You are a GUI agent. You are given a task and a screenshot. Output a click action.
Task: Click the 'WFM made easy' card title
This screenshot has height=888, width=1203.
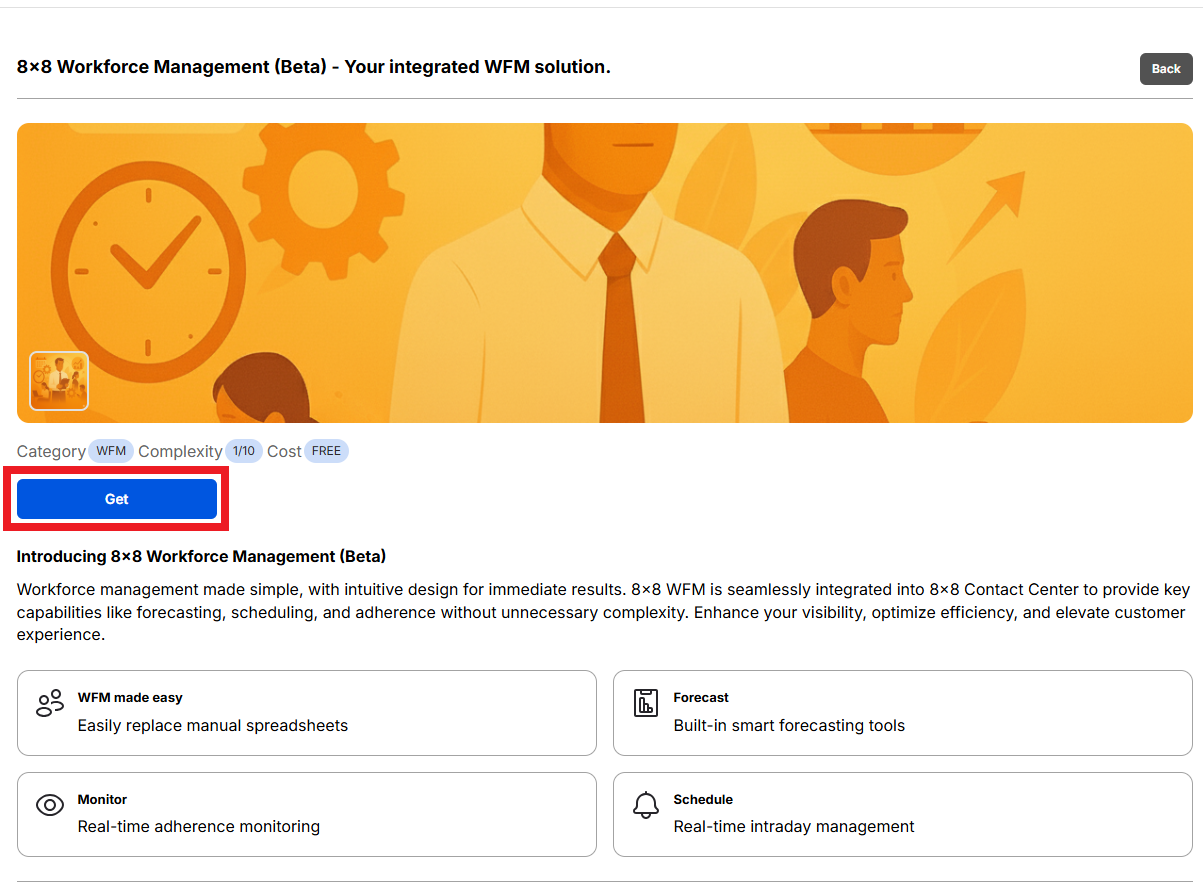[x=130, y=698]
